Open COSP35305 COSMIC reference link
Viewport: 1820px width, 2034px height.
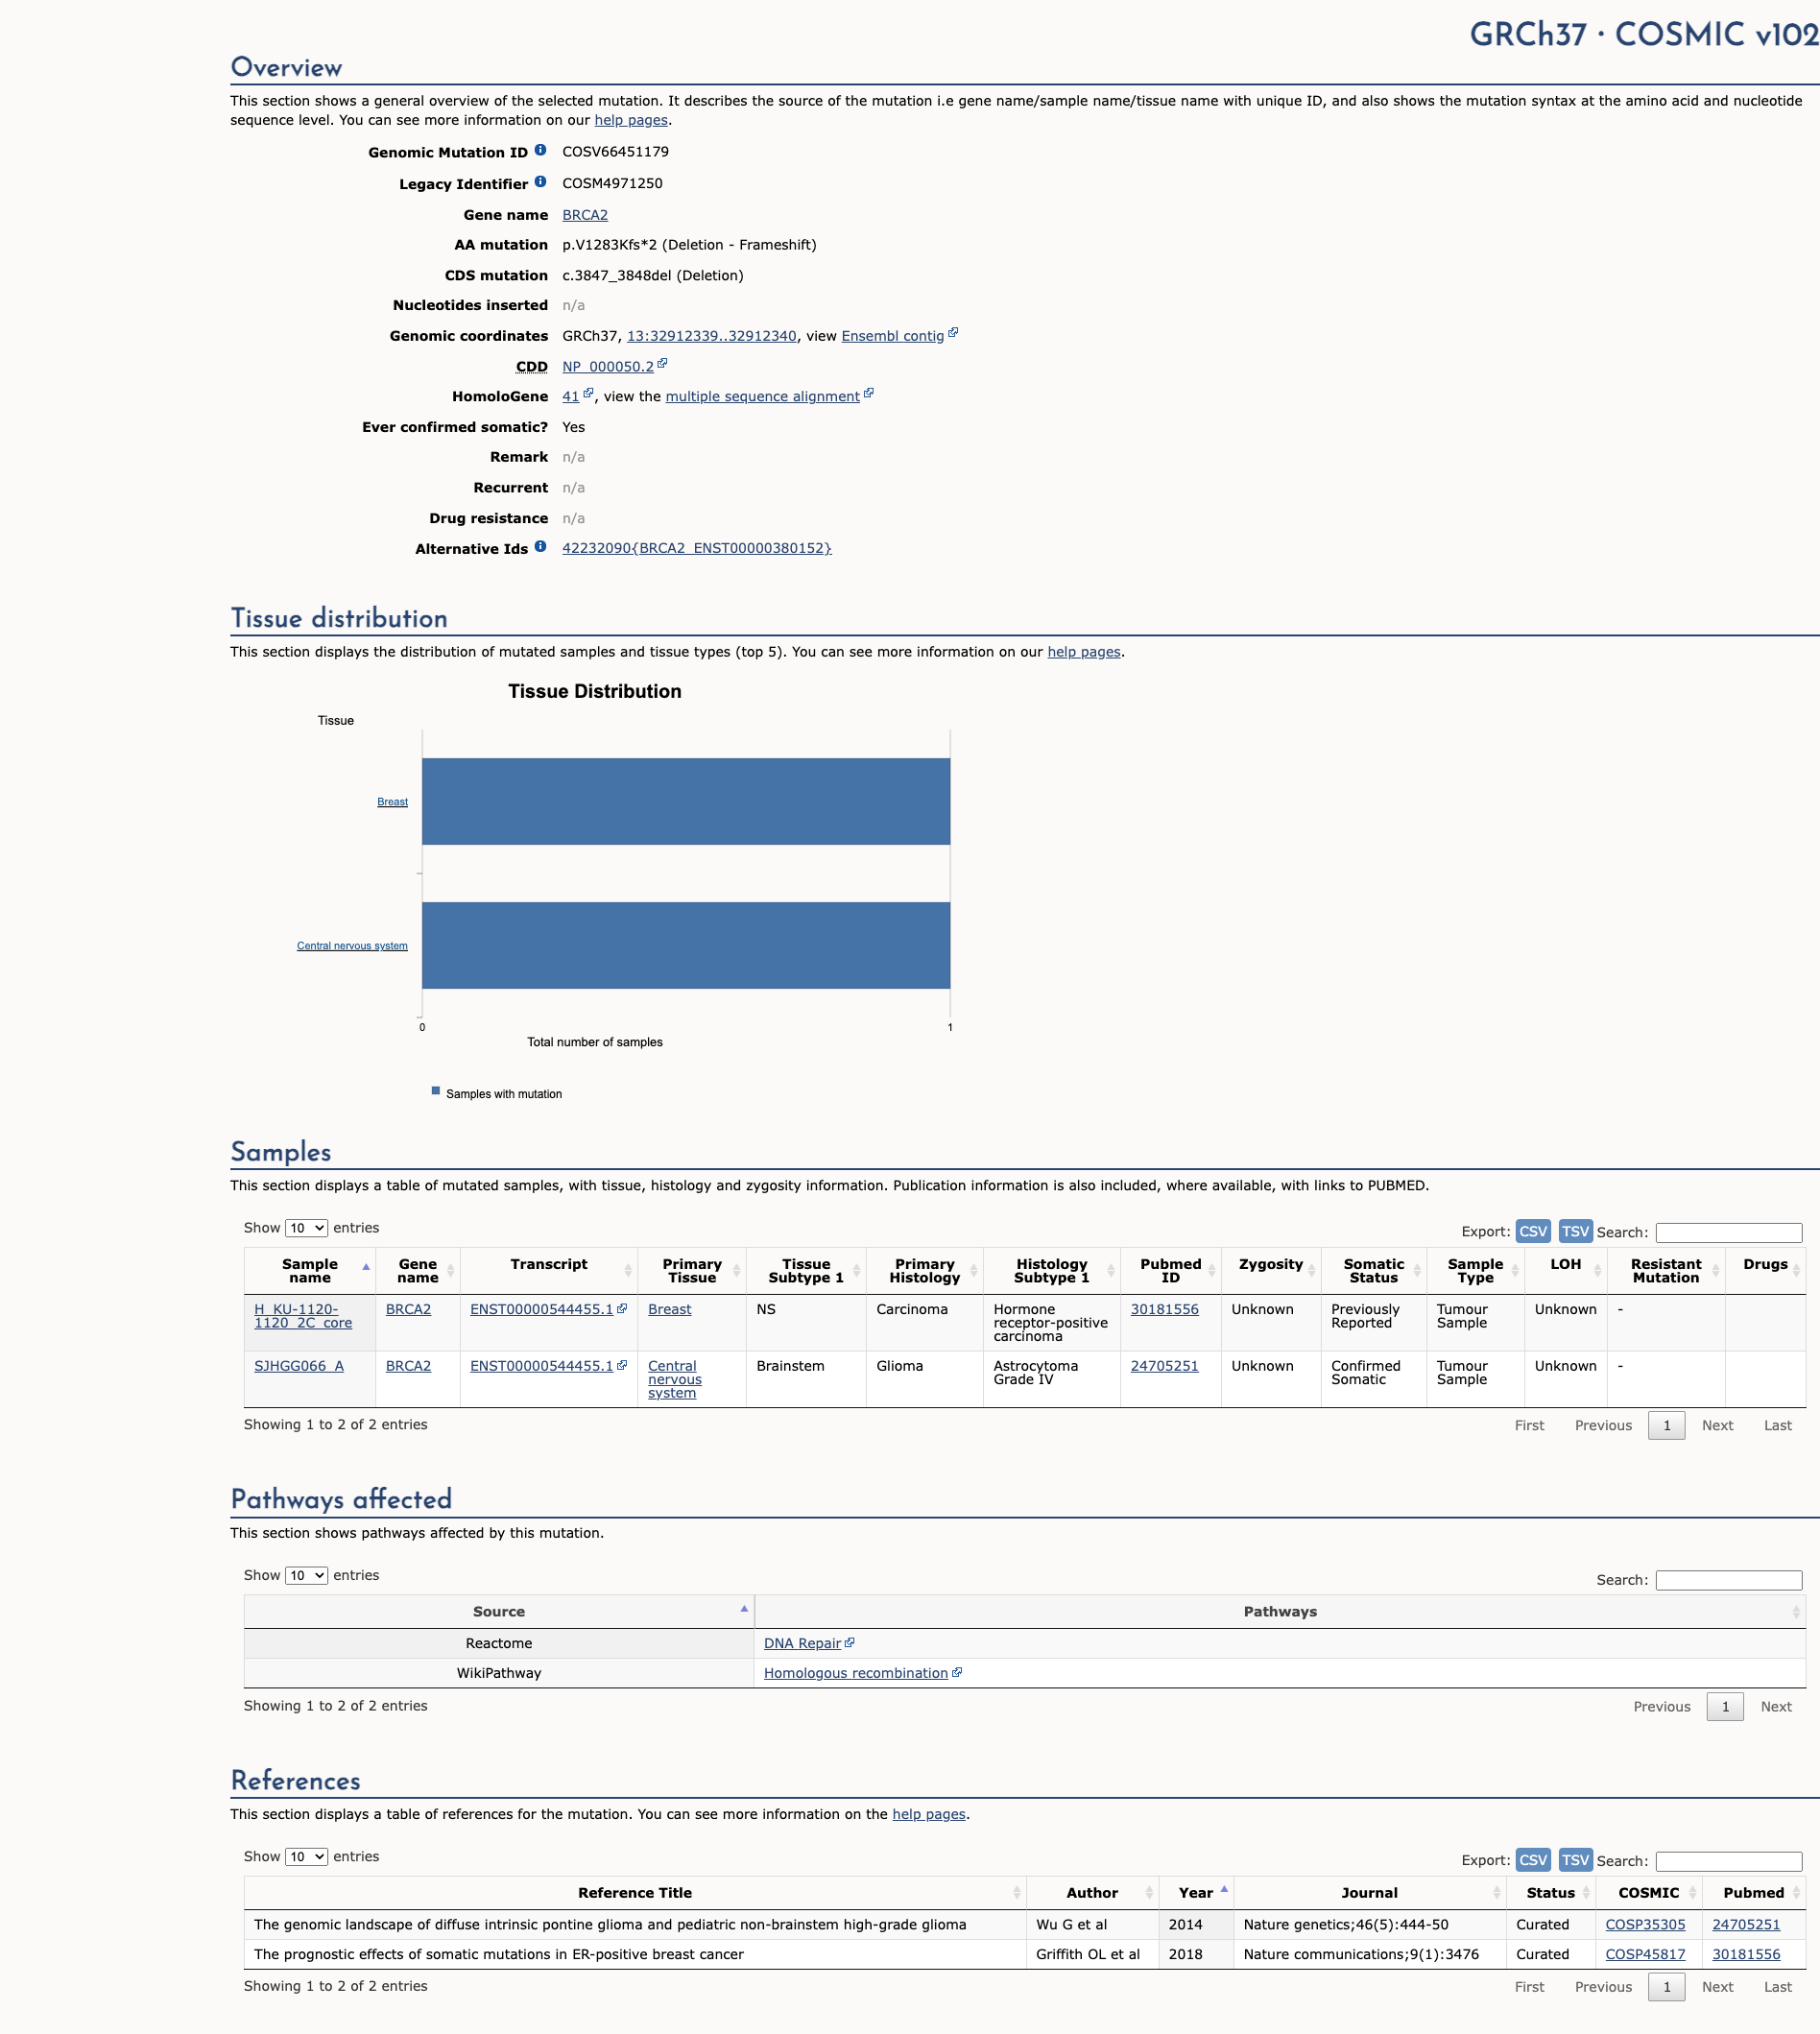click(1645, 1925)
